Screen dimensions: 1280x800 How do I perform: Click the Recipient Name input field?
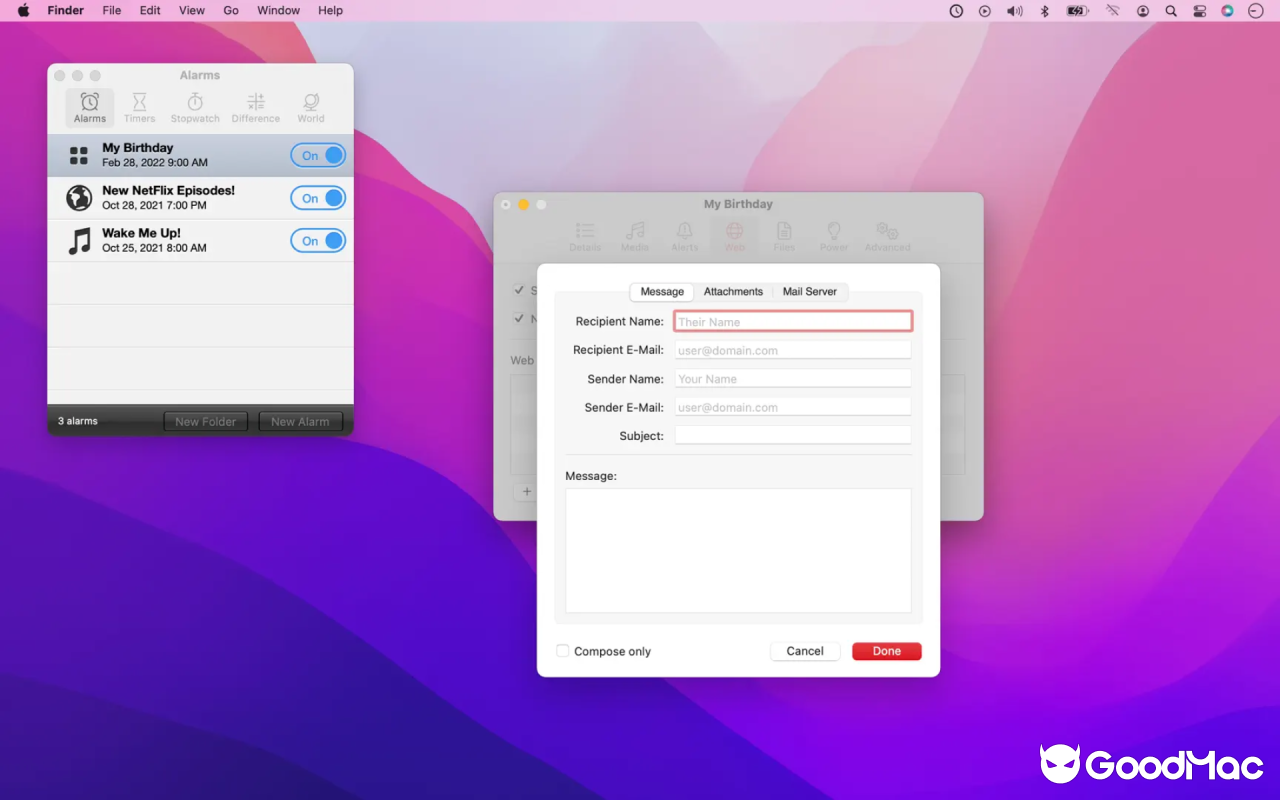(x=792, y=320)
